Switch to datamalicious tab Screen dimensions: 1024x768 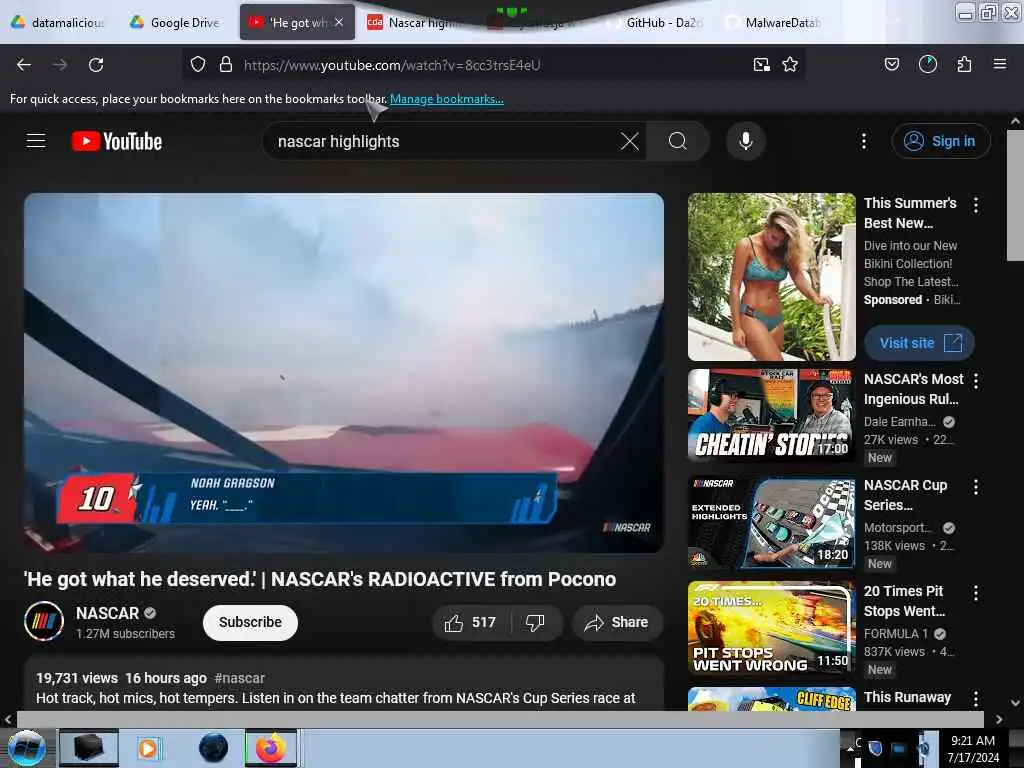pyautogui.click(x=59, y=23)
